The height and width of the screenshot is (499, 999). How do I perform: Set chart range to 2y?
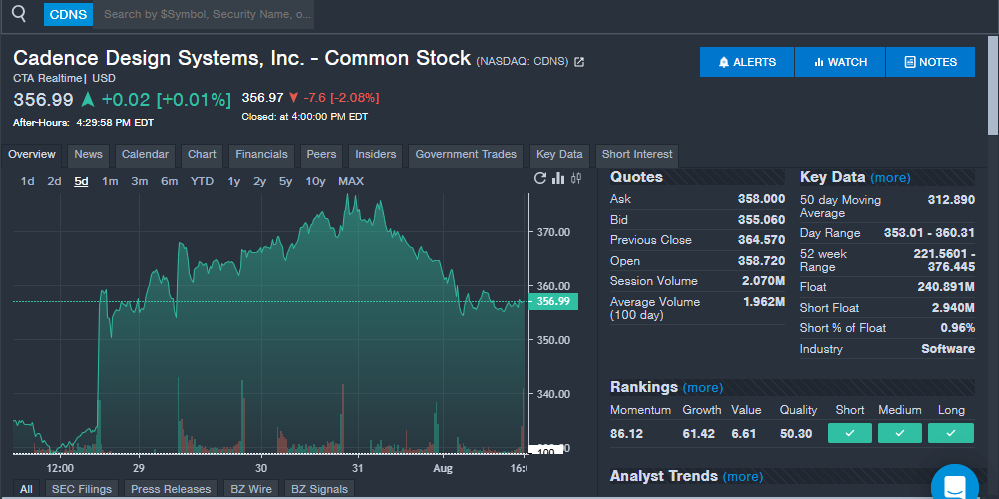point(259,182)
